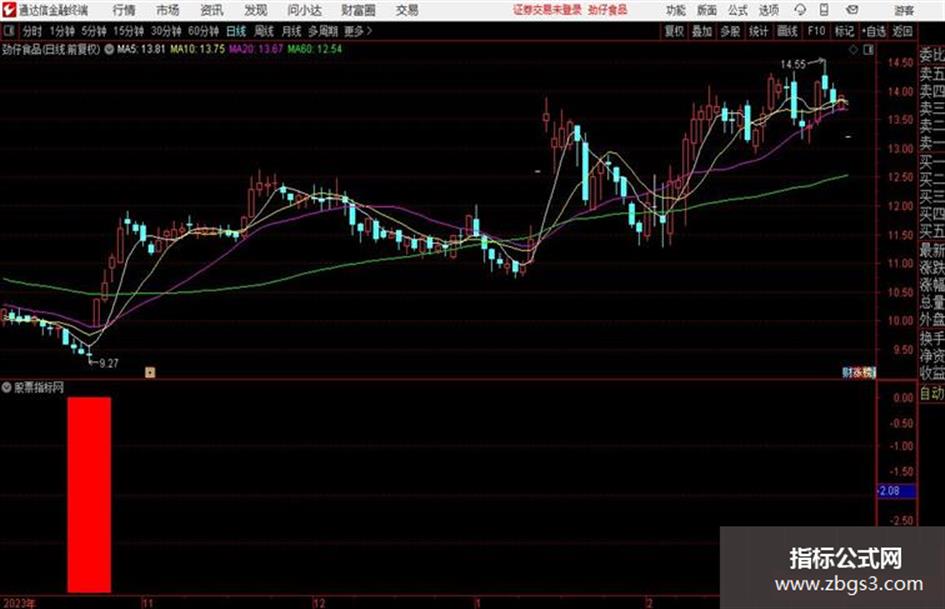Viewport: 945px width, 609px height.
Task: Open the 发现 menu
Action: (256, 10)
